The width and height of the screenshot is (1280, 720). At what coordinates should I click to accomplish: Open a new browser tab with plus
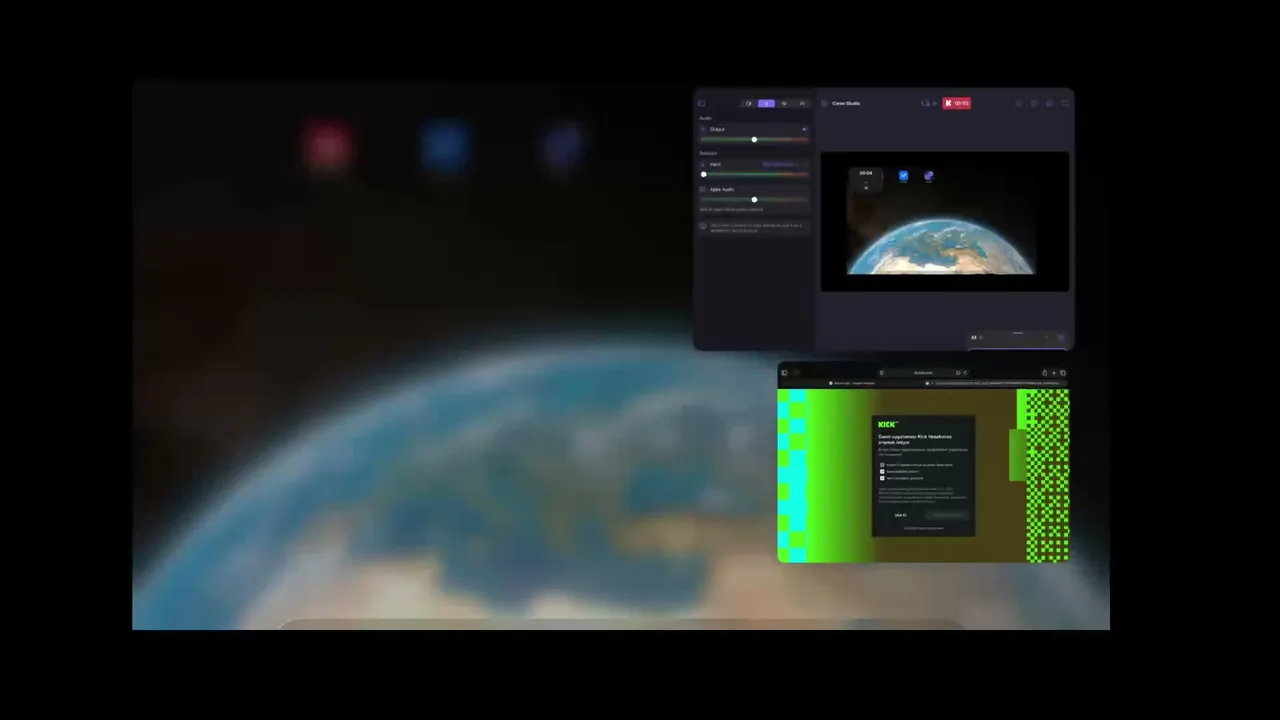[1053, 373]
